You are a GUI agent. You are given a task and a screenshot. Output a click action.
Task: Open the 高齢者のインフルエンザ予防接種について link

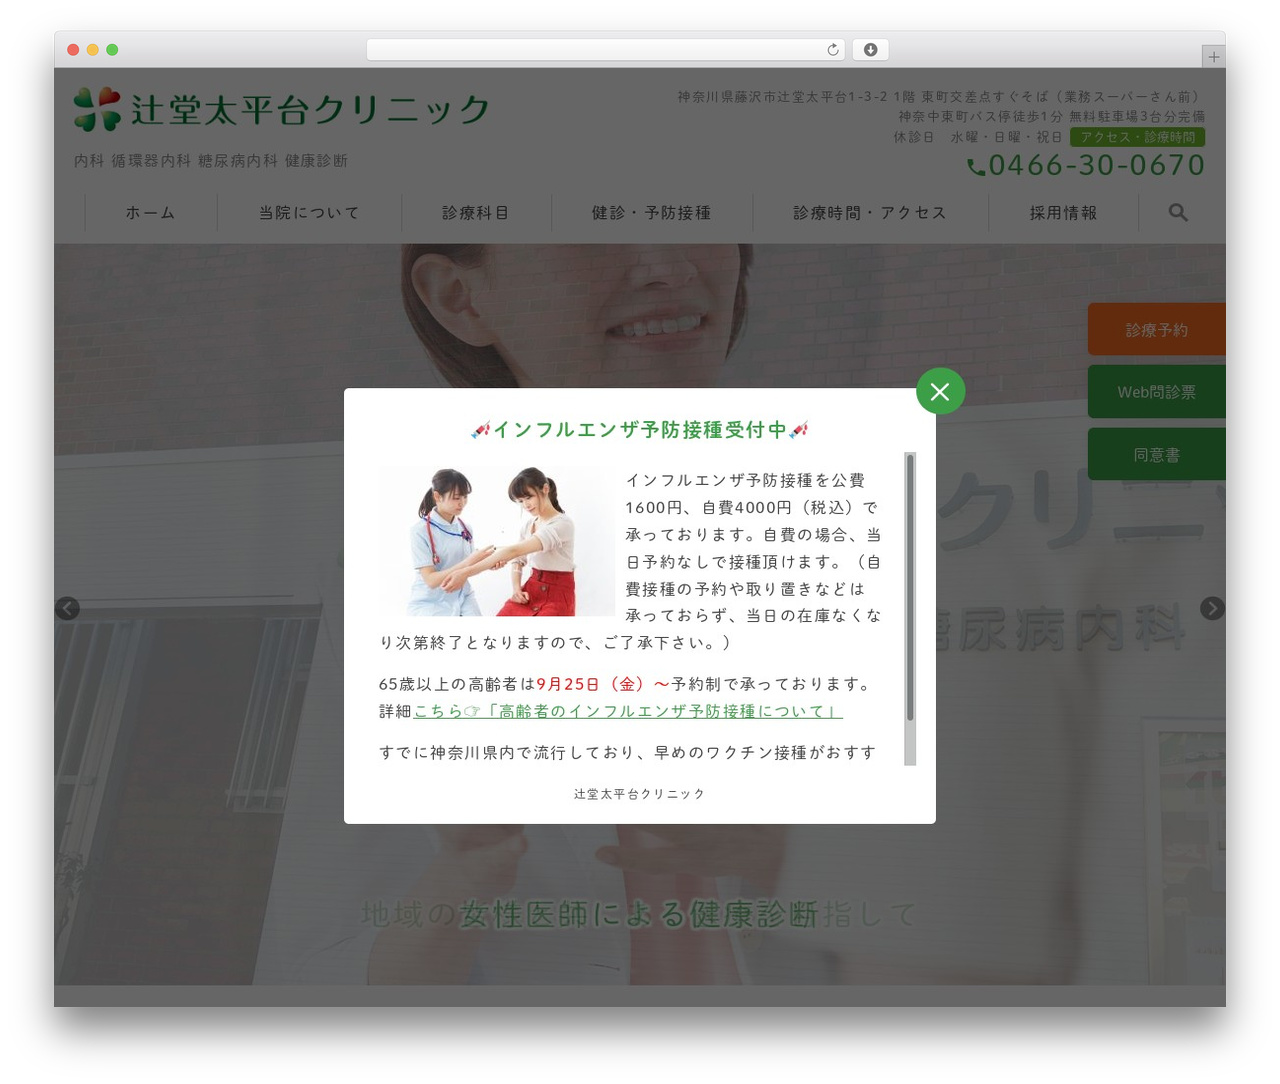click(628, 711)
